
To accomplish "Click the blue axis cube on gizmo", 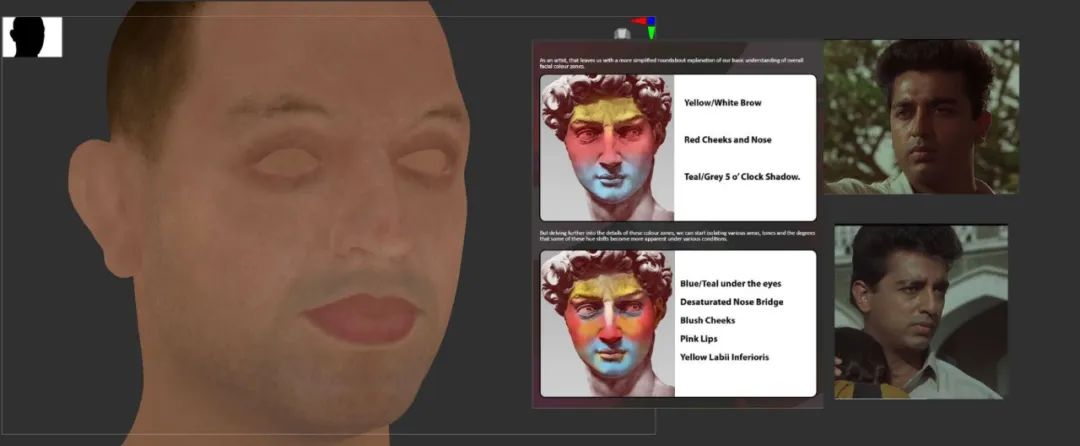I will coord(650,20).
